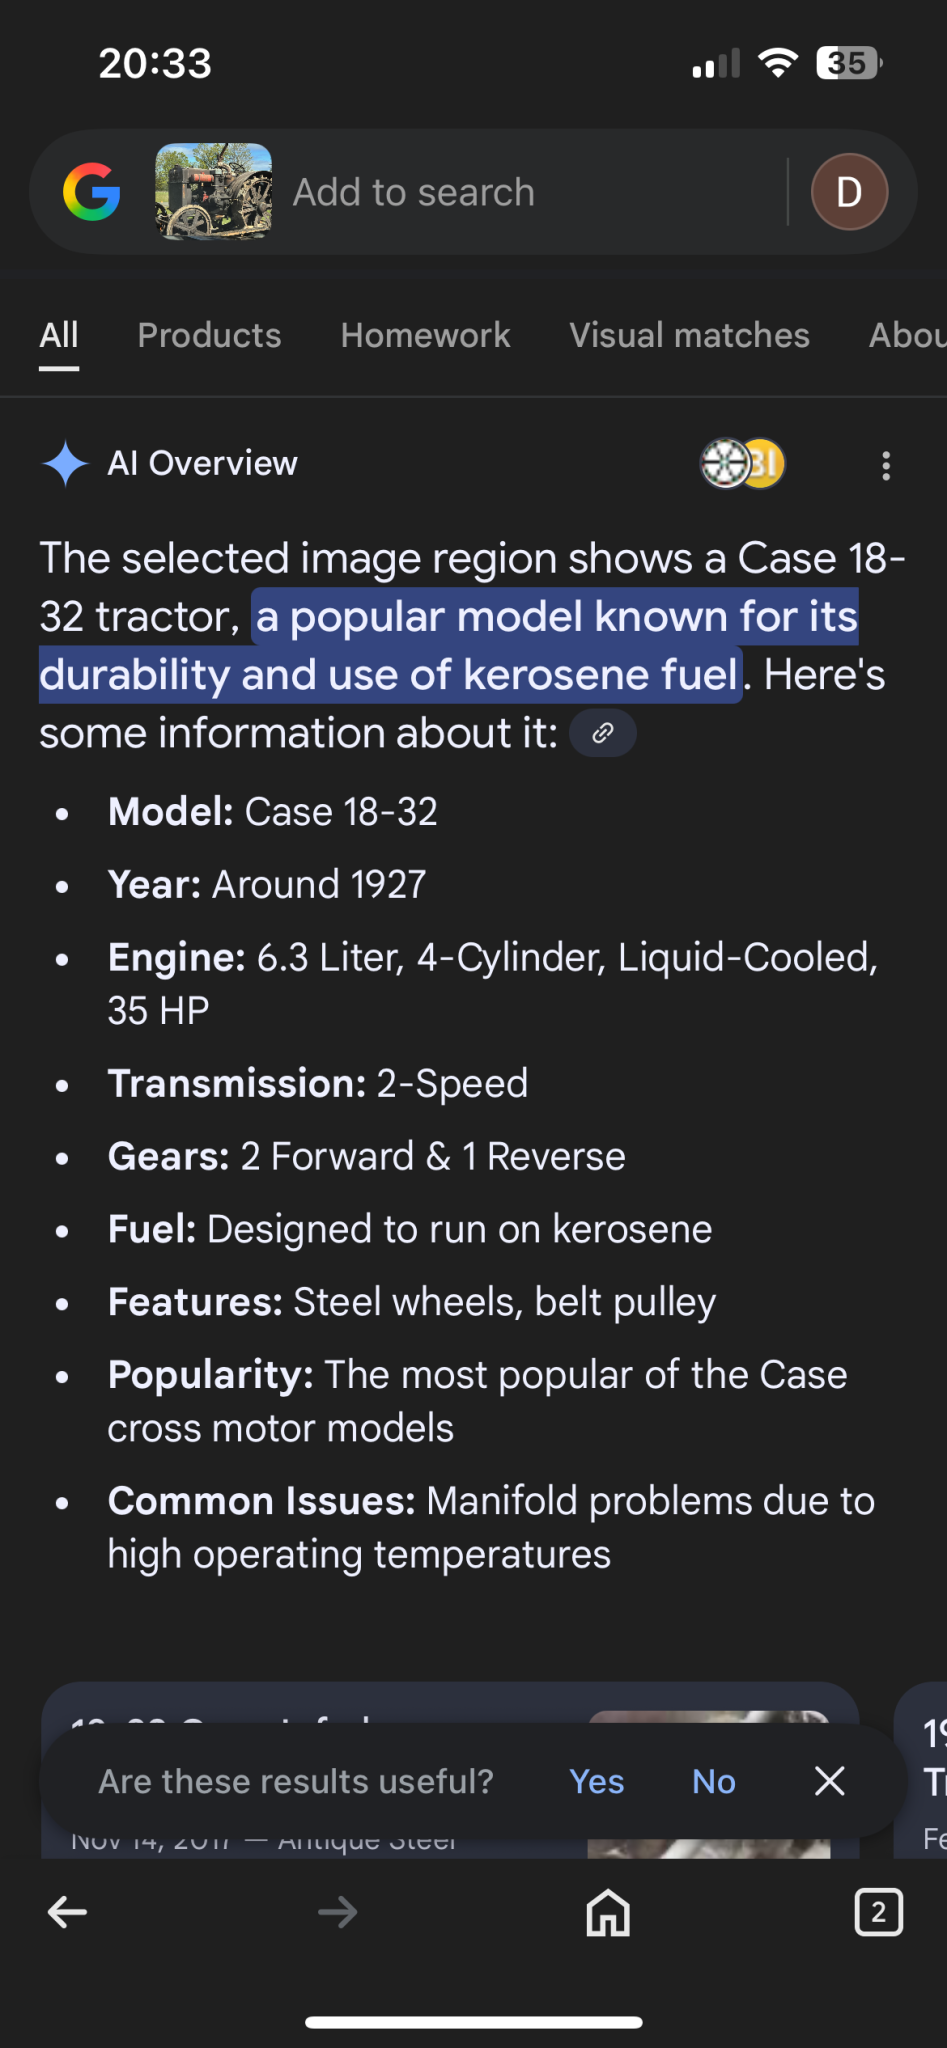Tap the Google logo icon
This screenshot has height=2048, width=947.
click(91, 192)
